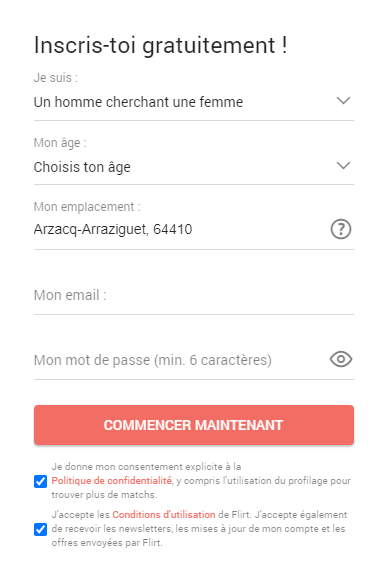Uncheck the Conditions d'utilisation acceptance checkbox

point(41,529)
